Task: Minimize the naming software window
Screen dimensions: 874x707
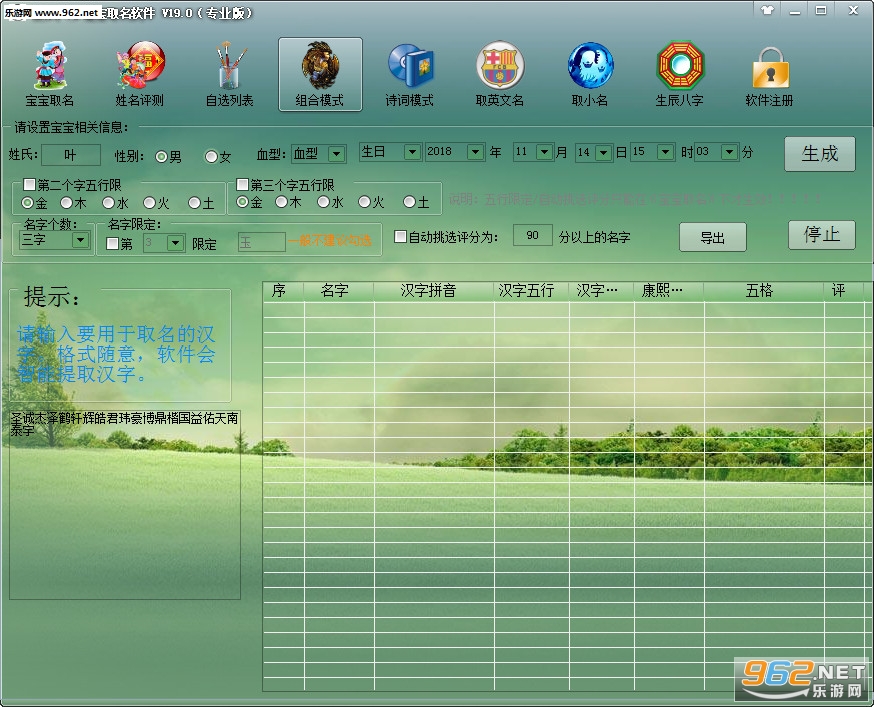Action: 795,11
